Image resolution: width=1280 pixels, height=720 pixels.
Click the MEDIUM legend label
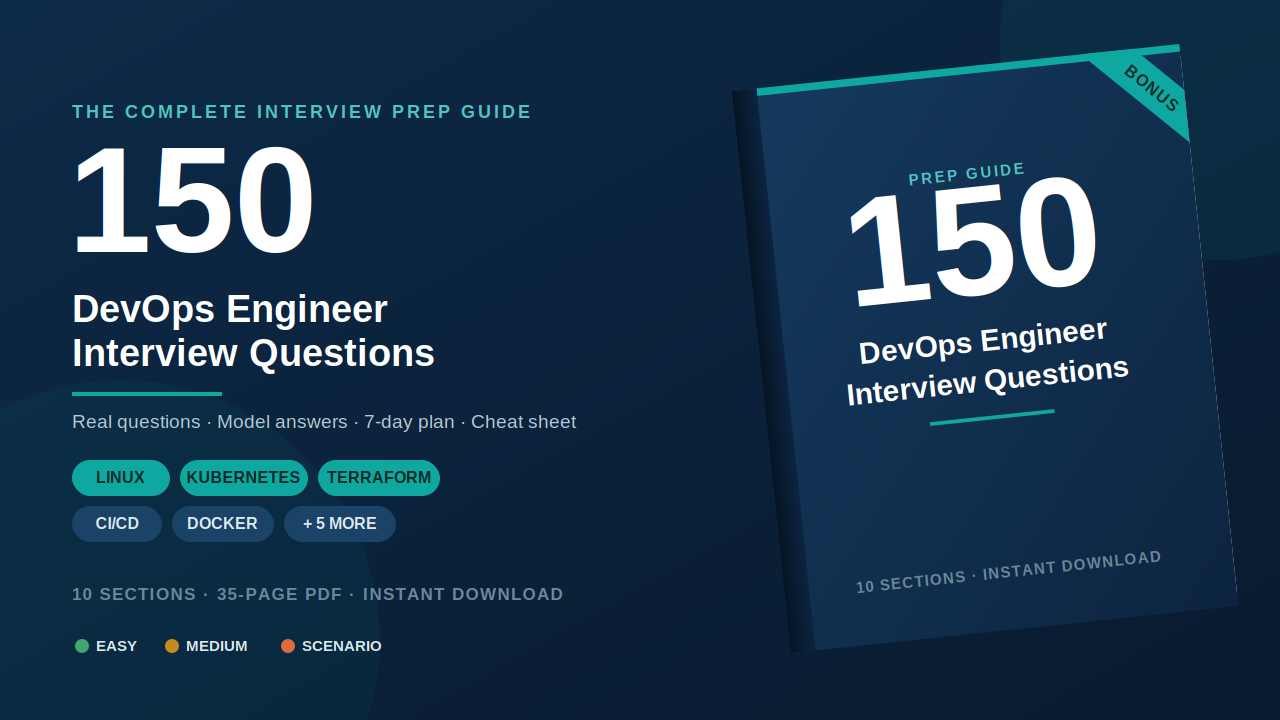[217, 646]
